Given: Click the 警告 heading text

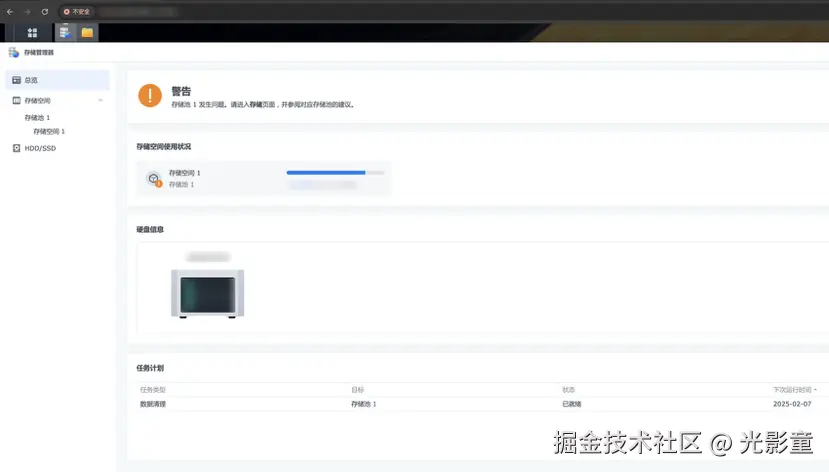Looking at the screenshot, I should pos(181,91).
